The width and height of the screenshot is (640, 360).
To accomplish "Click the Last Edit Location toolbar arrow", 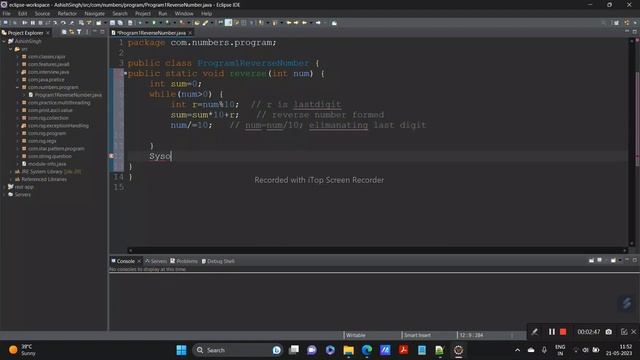I will pos(289,23).
